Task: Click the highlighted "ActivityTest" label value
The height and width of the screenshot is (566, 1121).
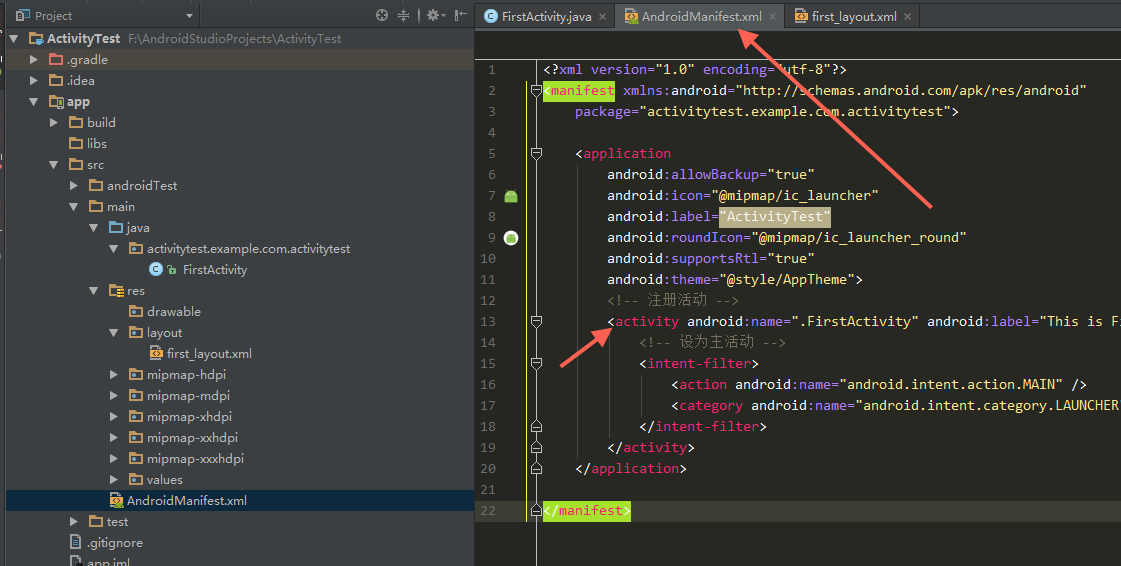Action: coord(775,217)
